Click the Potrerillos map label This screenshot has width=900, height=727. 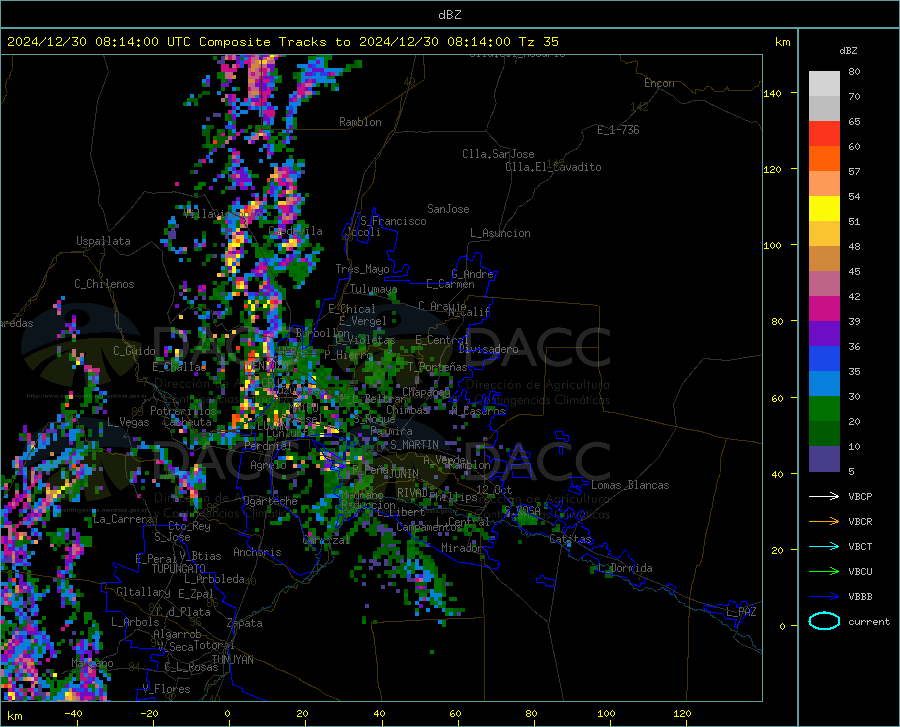click(x=183, y=411)
